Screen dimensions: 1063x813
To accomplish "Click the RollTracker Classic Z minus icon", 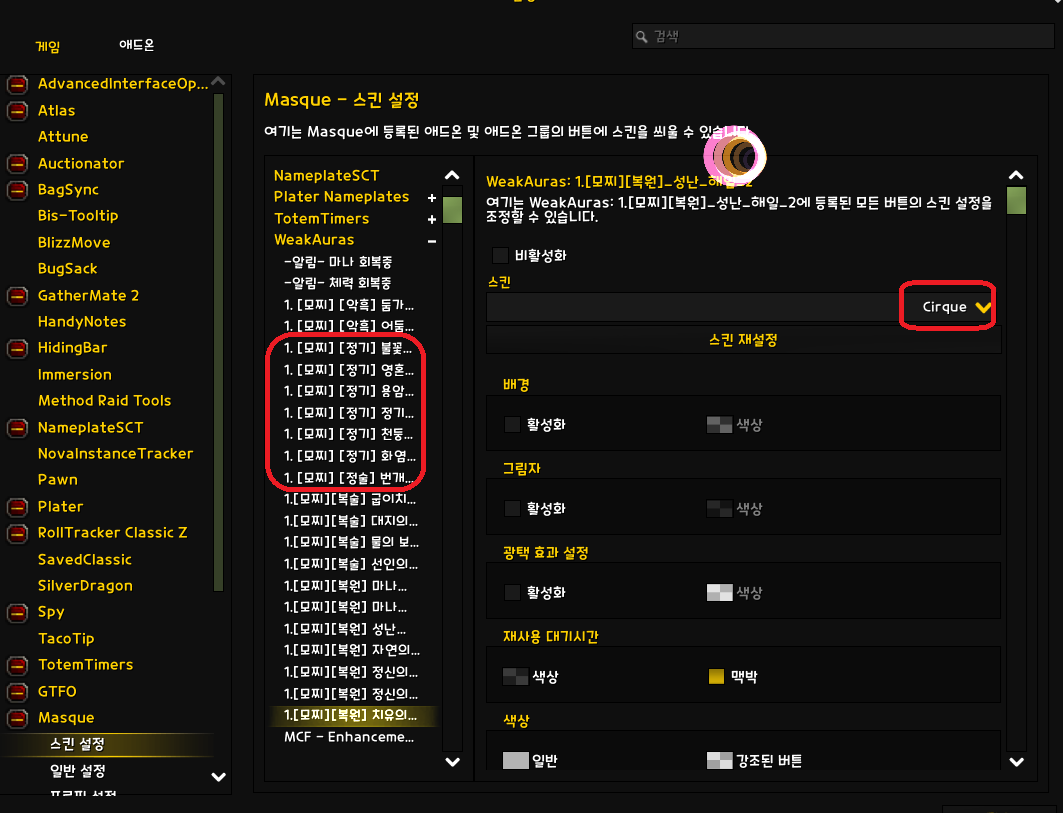I will click(17, 533).
